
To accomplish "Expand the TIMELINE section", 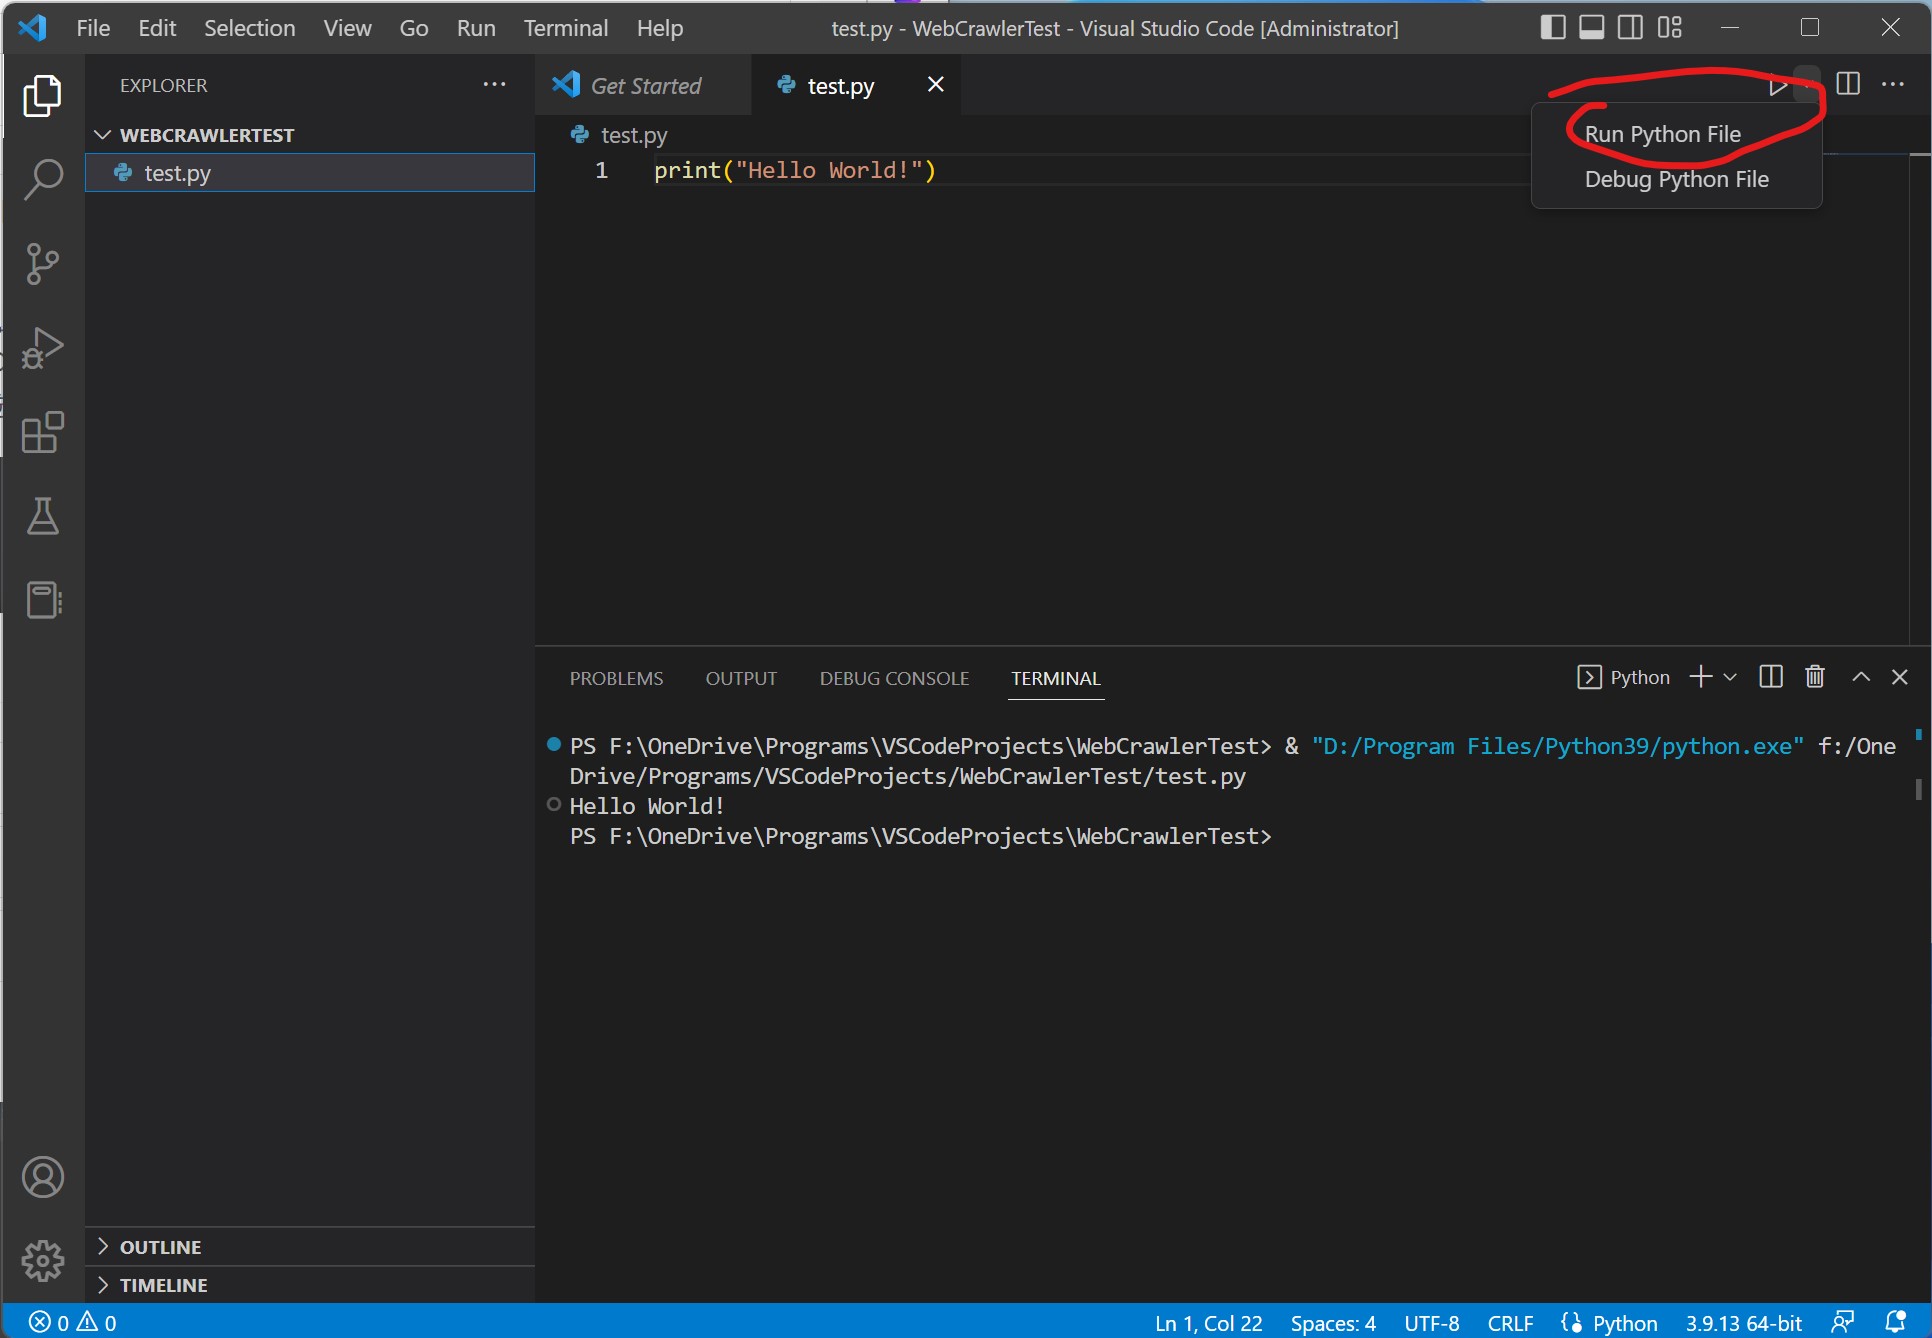I will point(310,1285).
